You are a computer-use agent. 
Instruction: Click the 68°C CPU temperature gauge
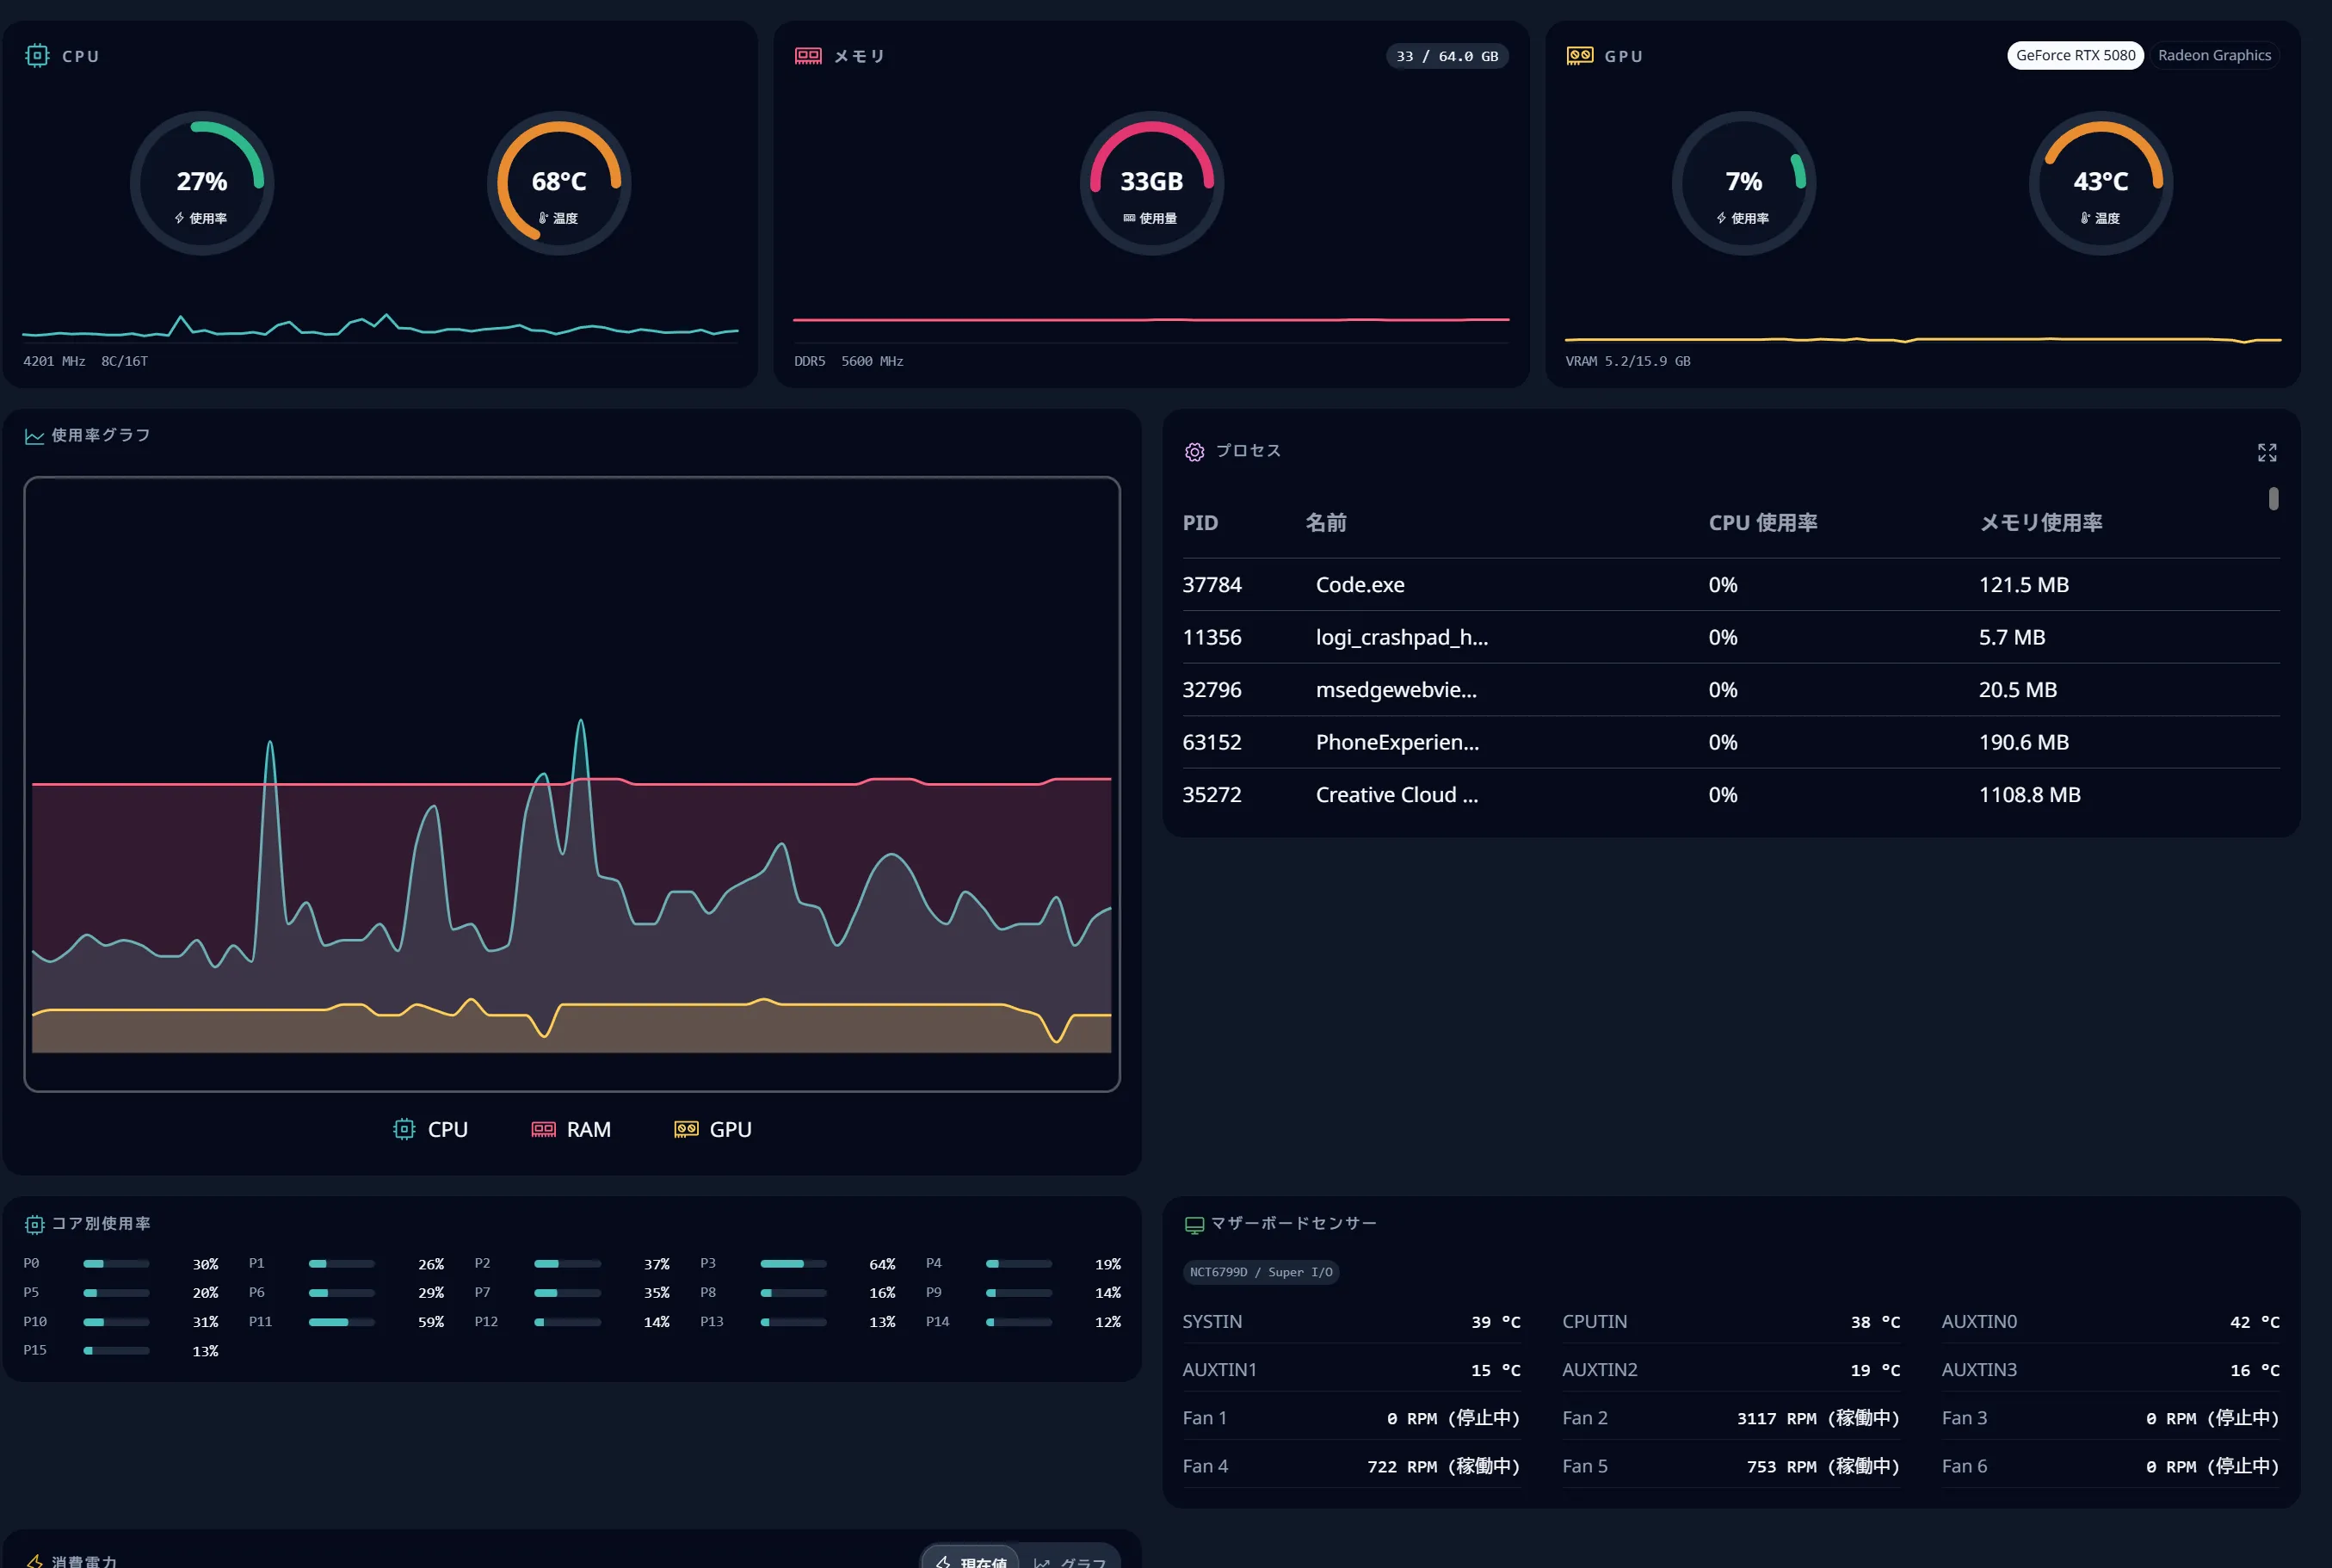[559, 183]
